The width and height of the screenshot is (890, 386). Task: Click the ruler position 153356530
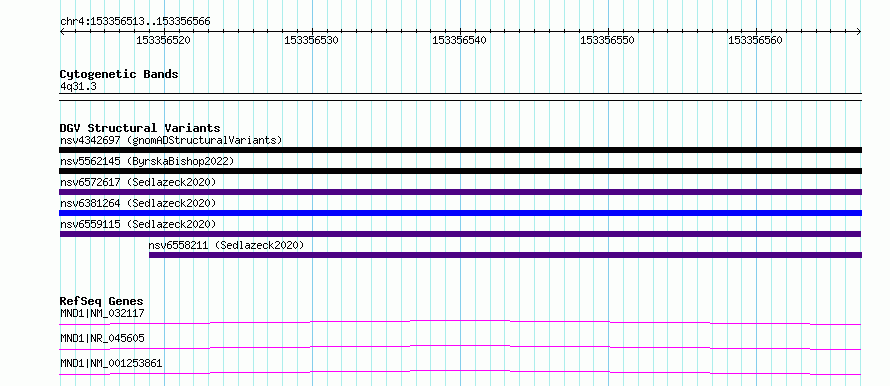(312, 40)
